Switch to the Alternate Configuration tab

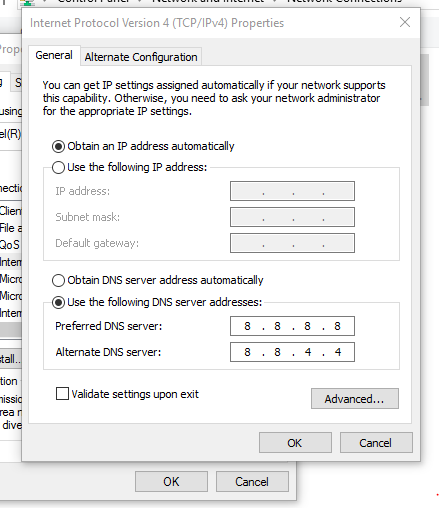[141, 57]
